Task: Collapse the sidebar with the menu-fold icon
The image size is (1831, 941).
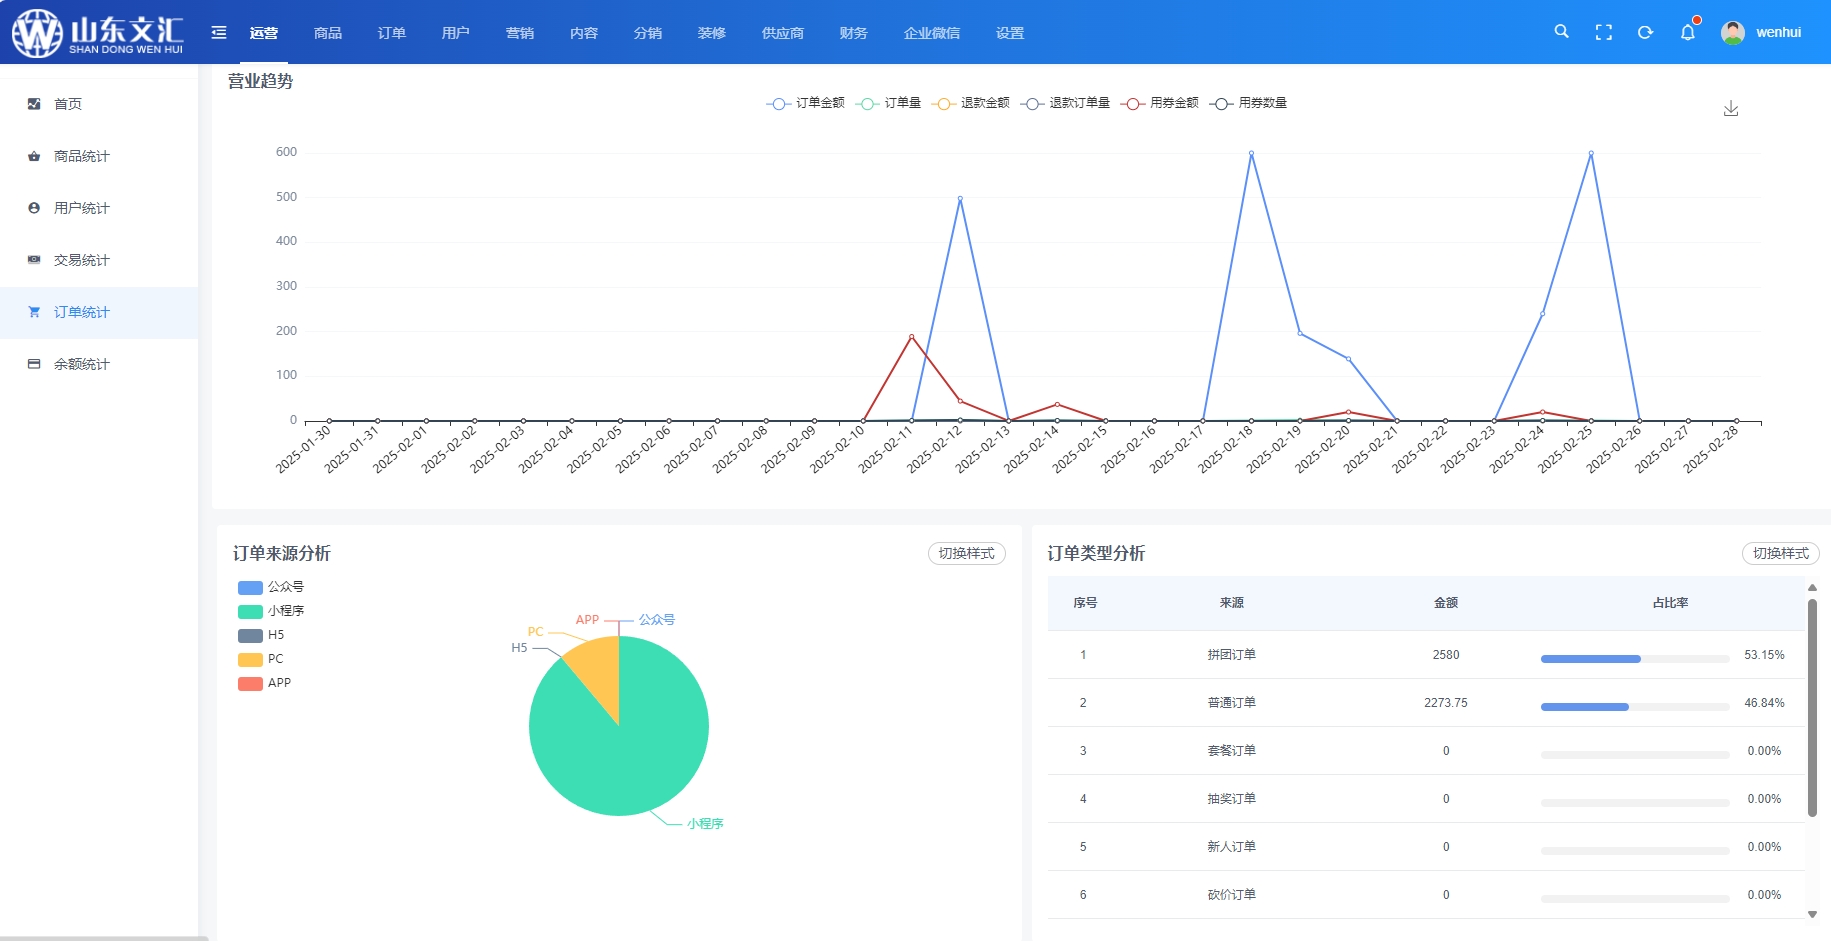Action: 219,33
